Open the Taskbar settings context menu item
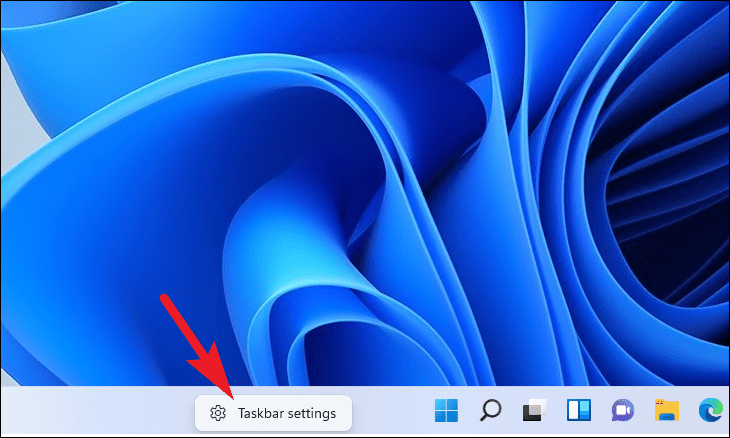Viewport: 730px width, 438px height. coord(273,413)
